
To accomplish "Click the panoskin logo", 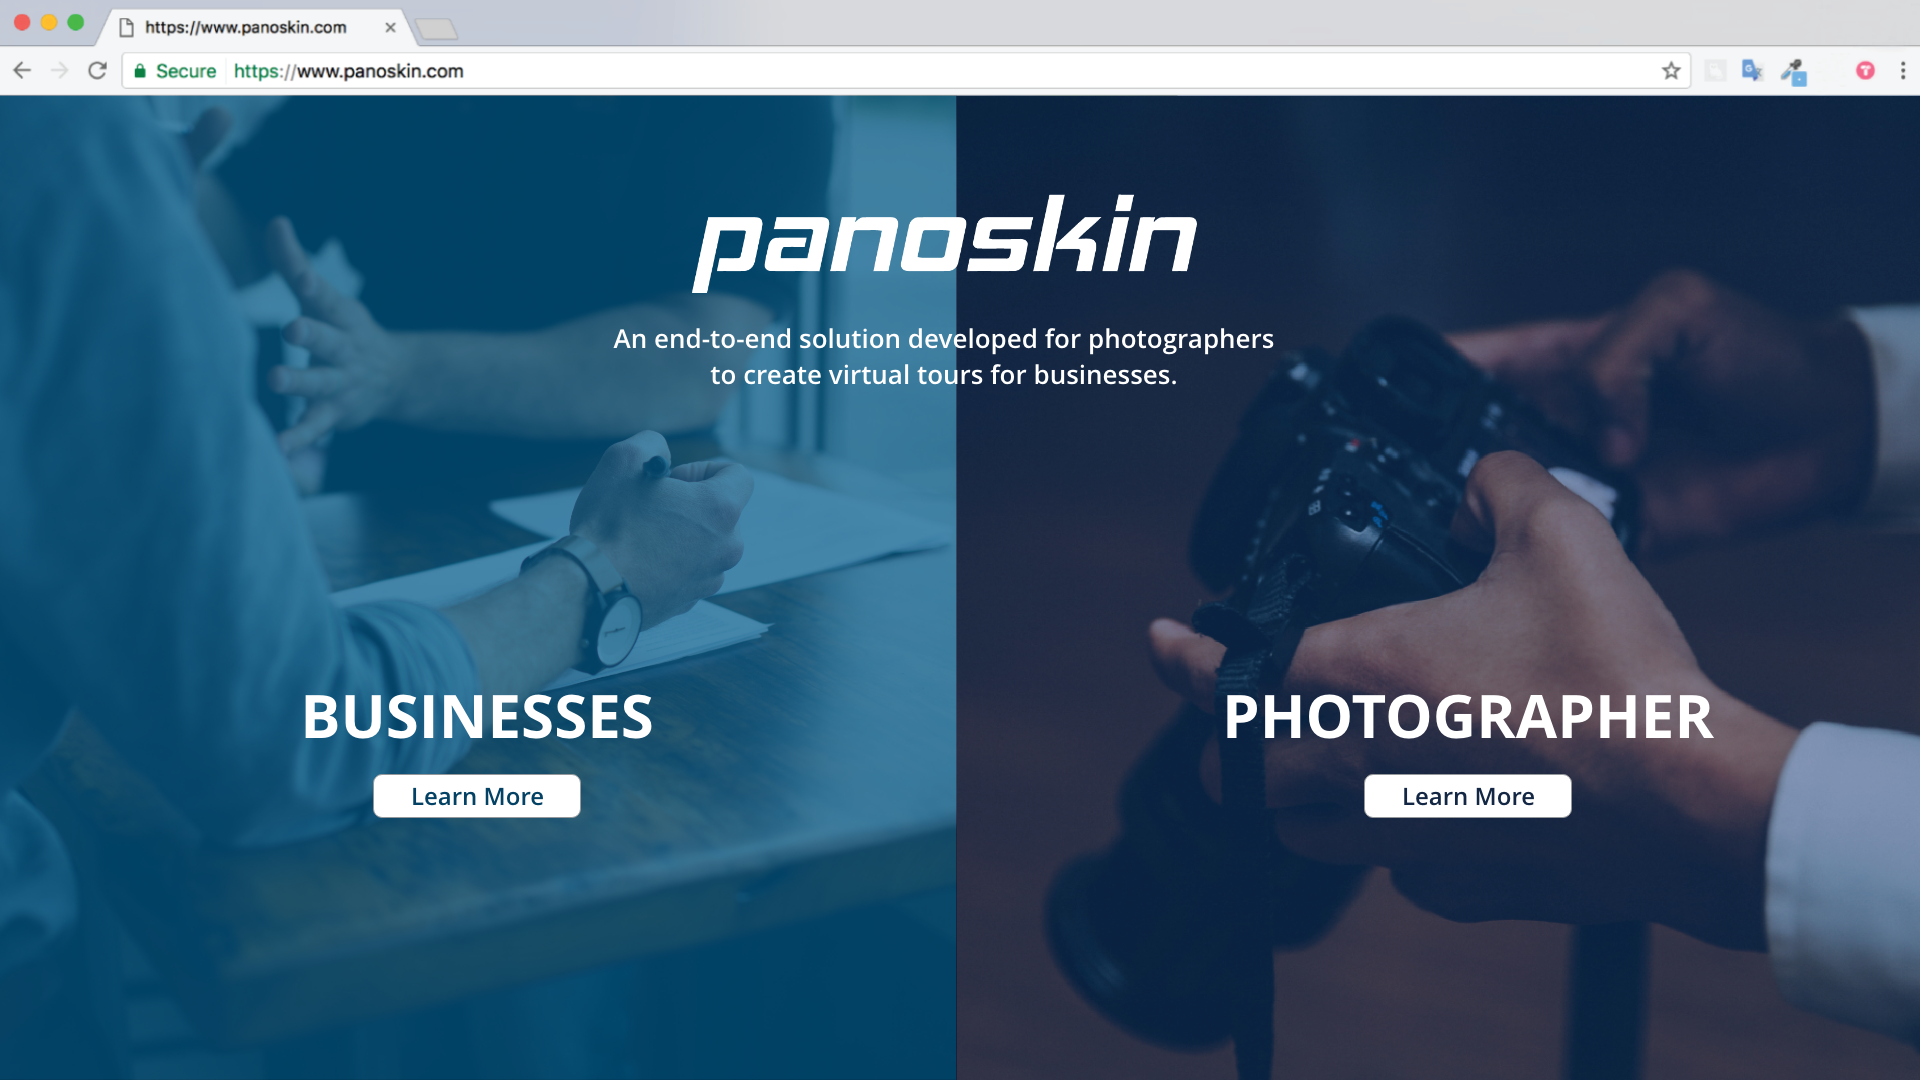I will (x=945, y=242).
